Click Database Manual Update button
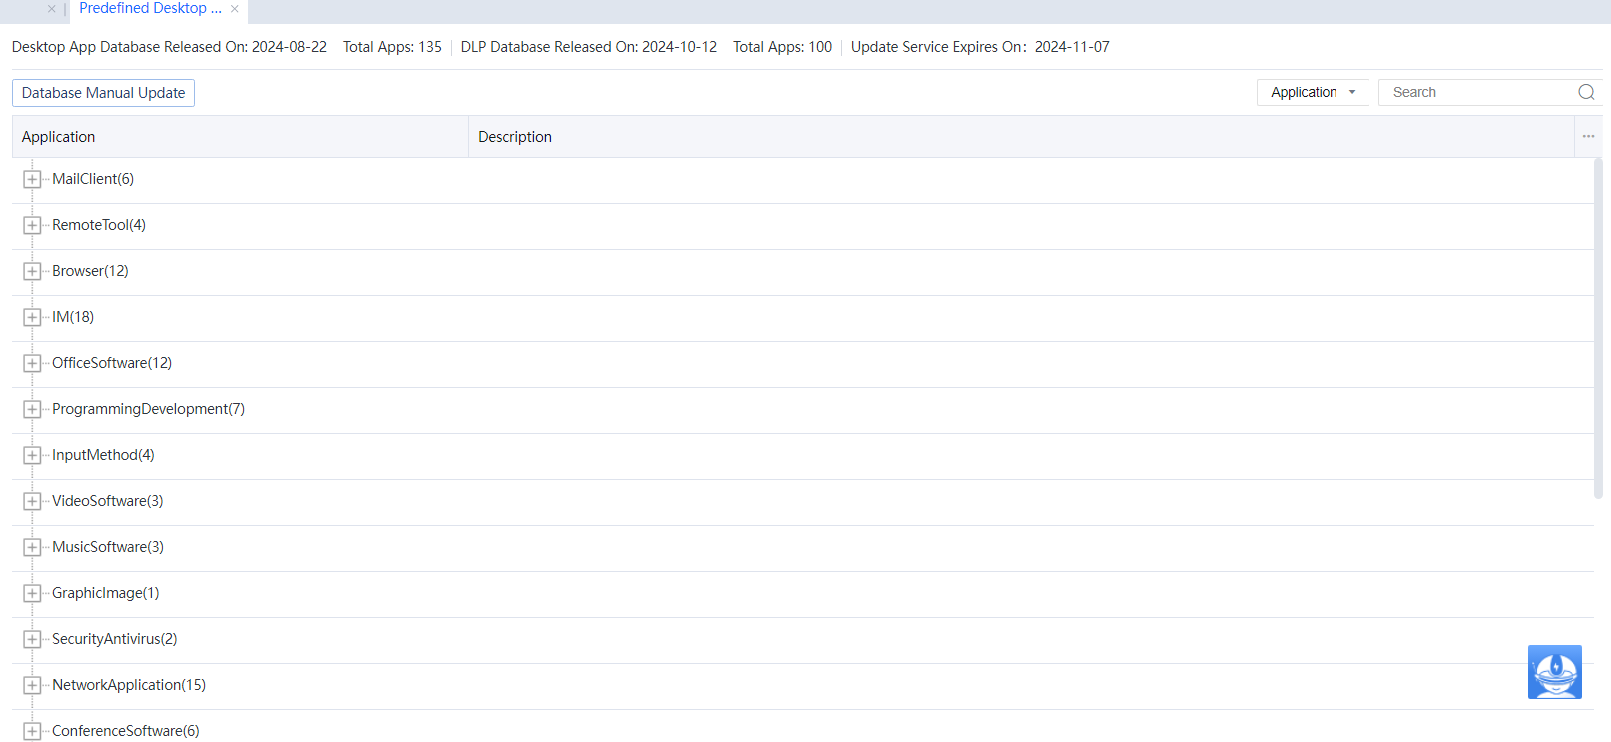1611x742 pixels. coord(103,93)
